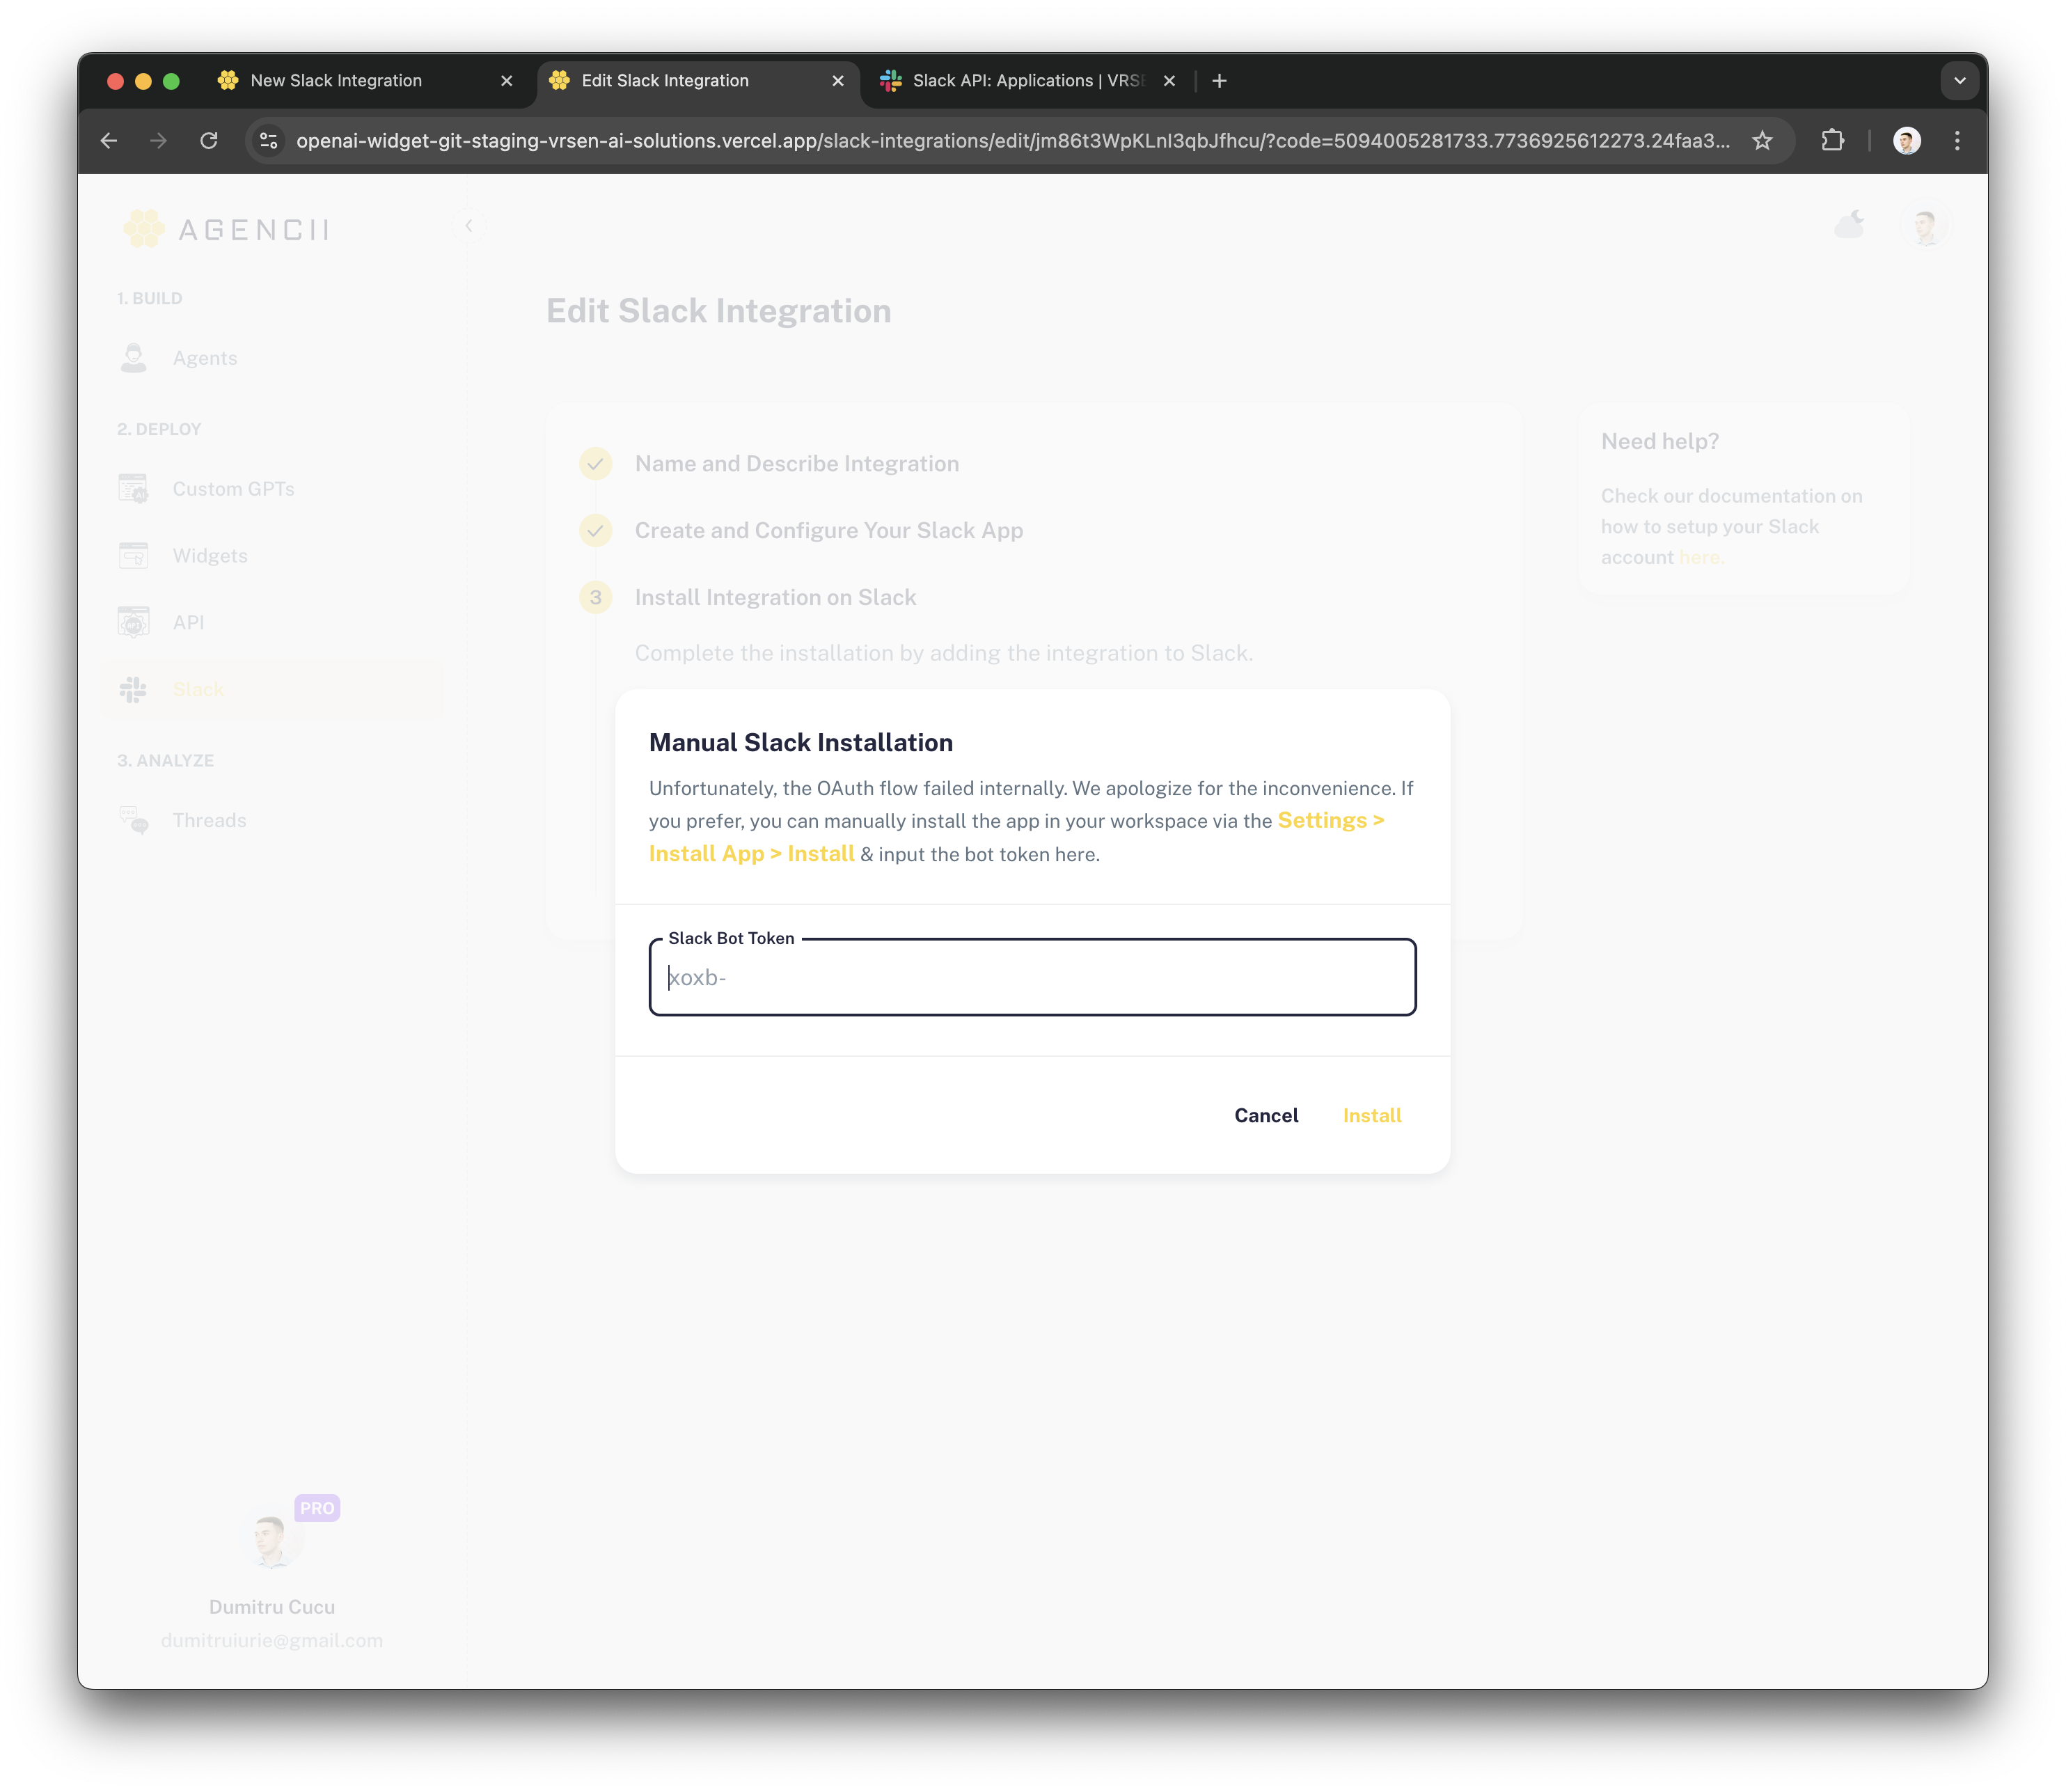View site information icon in address bar
This screenshot has width=2066, height=1792.
[269, 141]
